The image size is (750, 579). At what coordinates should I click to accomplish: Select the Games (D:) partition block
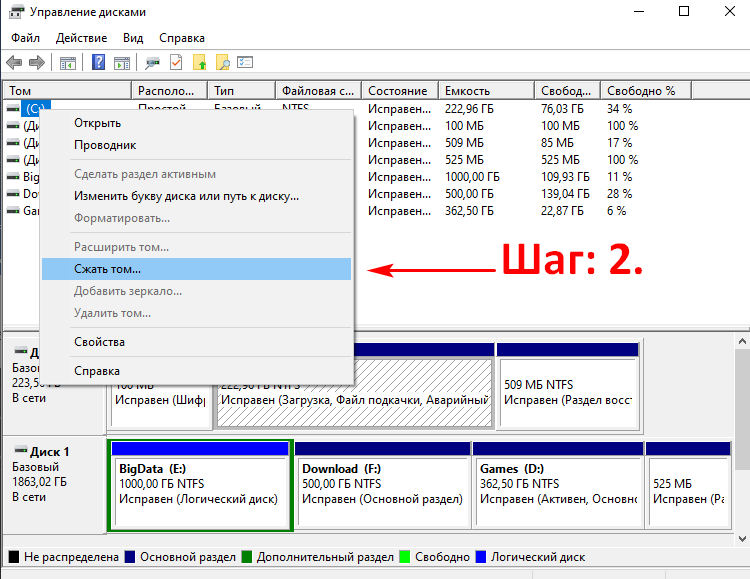558,486
